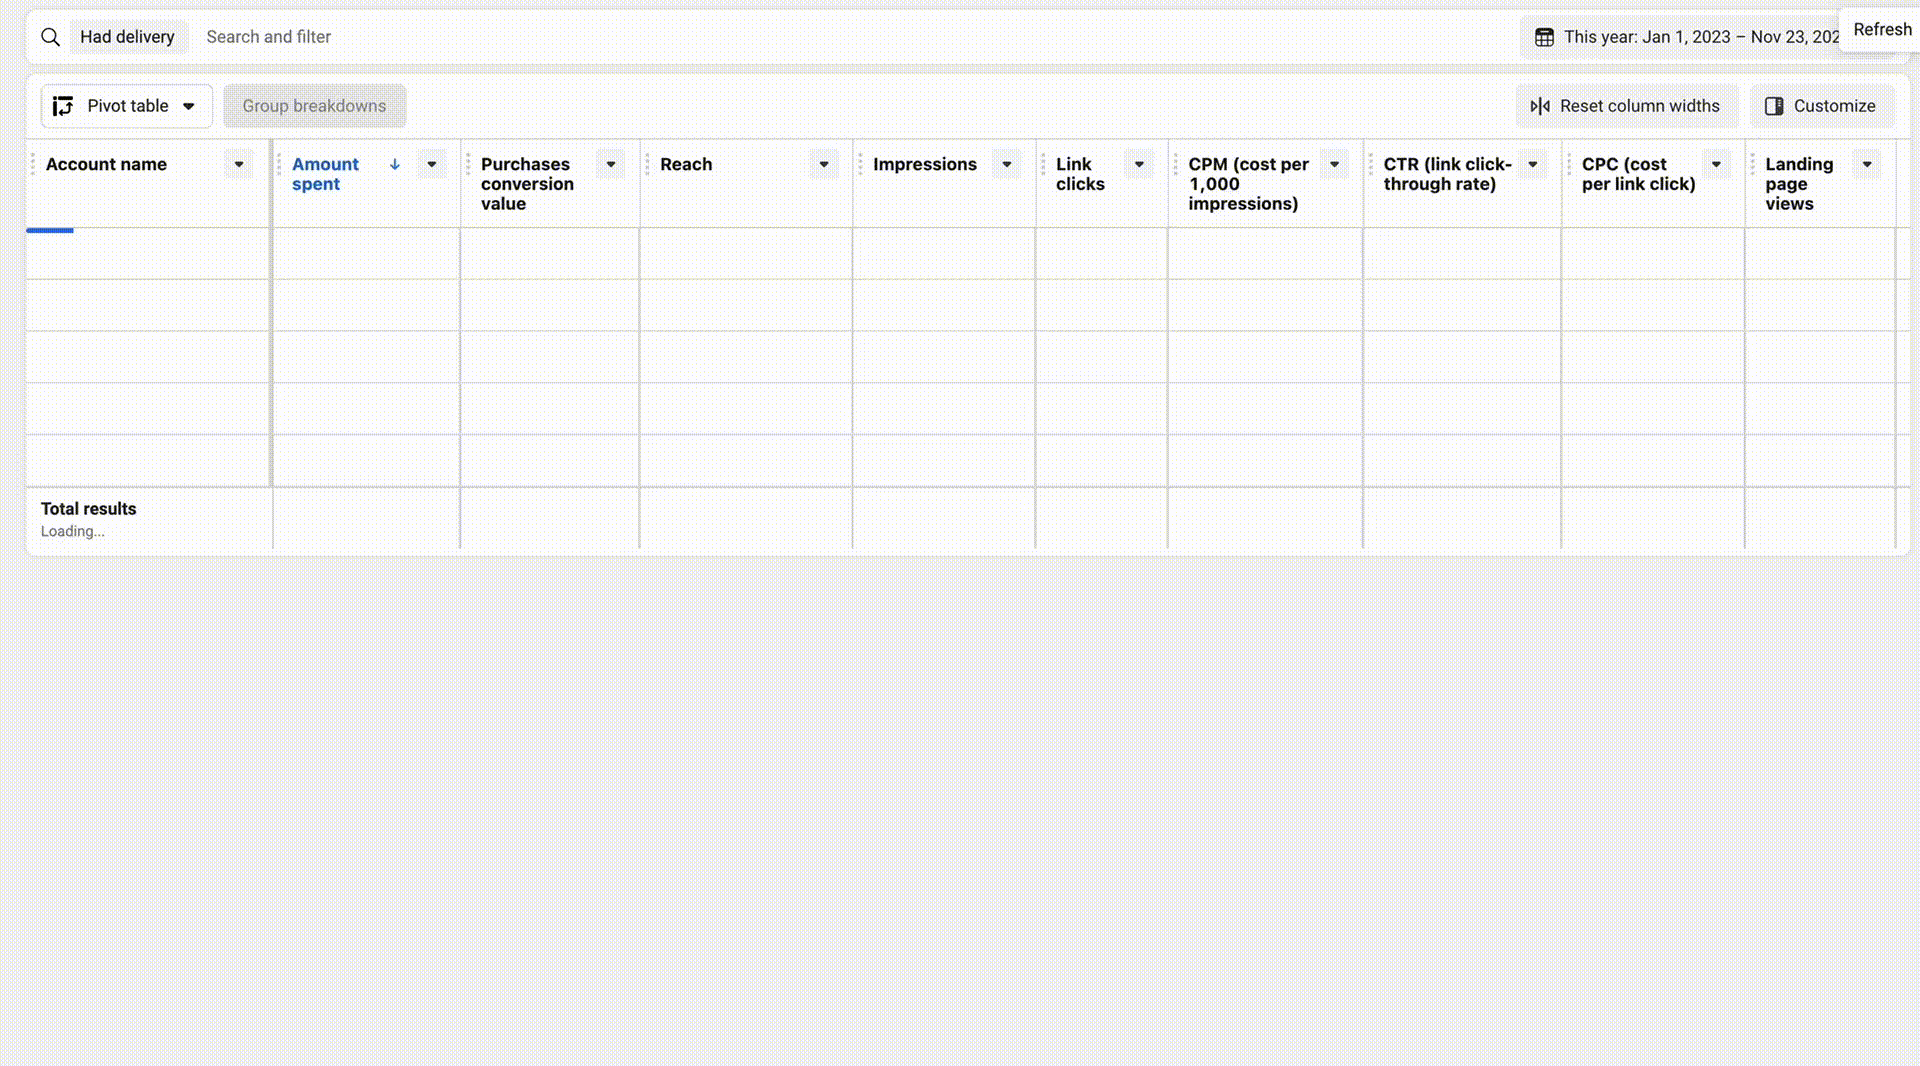The width and height of the screenshot is (1920, 1066).
Task: Open the date range selector for This year
Action: pyautogui.click(x=1700, y=37)
